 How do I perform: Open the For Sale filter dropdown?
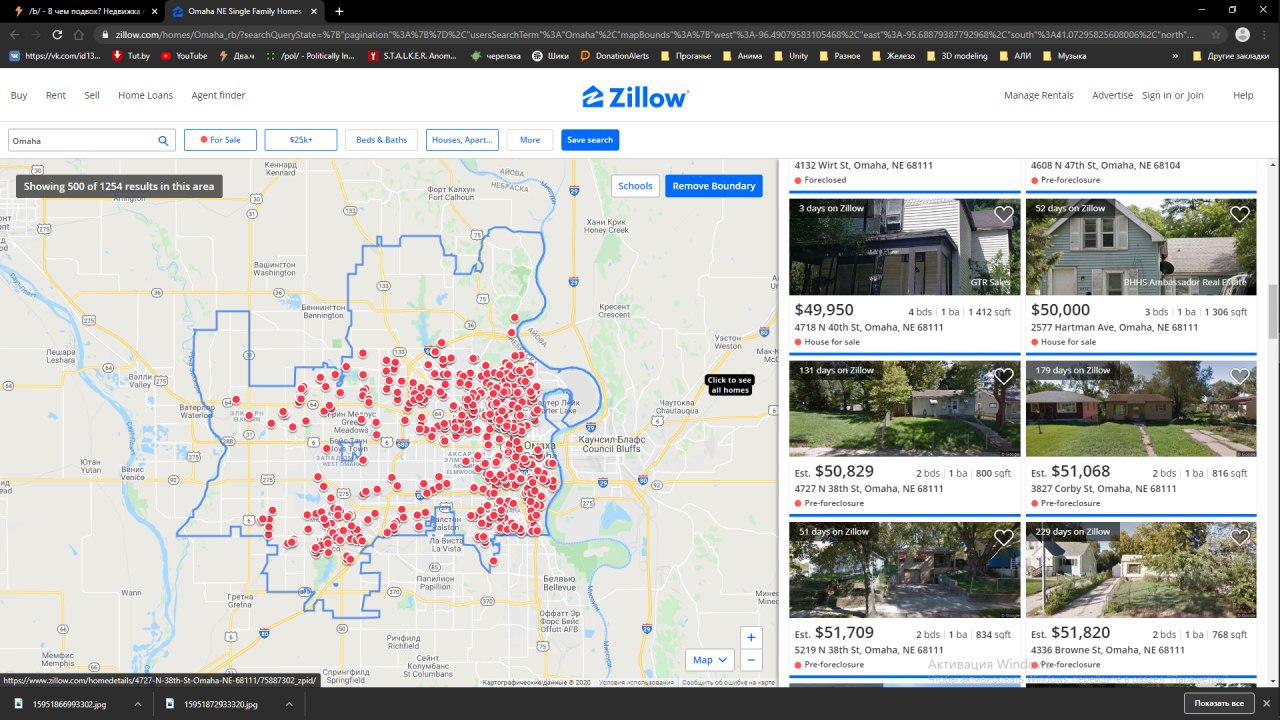coord(220,140)
